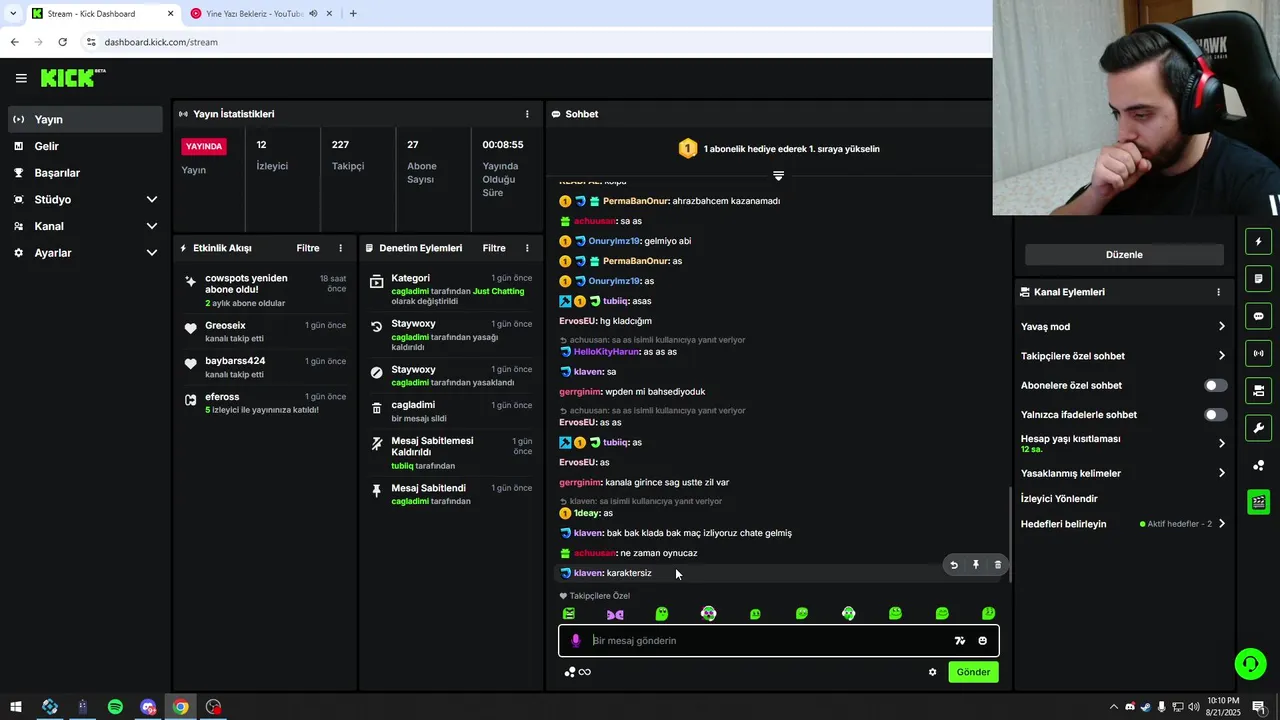Open Kanal Eylemleri three-dot menu
1280x720 pixels.
1218,292
